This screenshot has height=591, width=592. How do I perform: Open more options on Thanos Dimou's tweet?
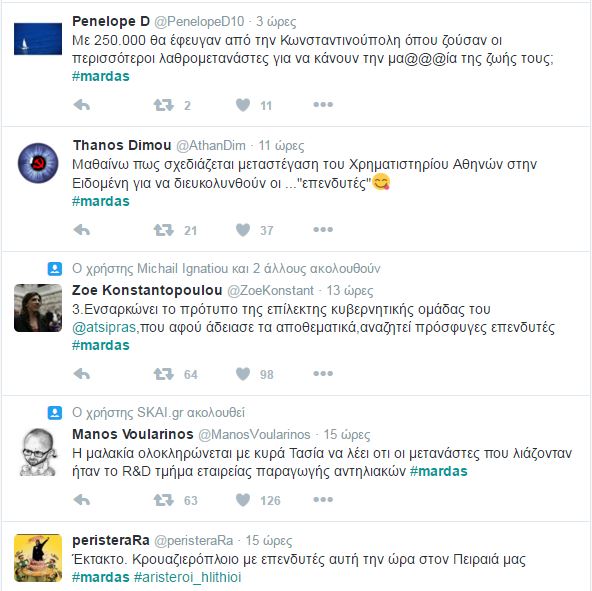tap(323, 229)
